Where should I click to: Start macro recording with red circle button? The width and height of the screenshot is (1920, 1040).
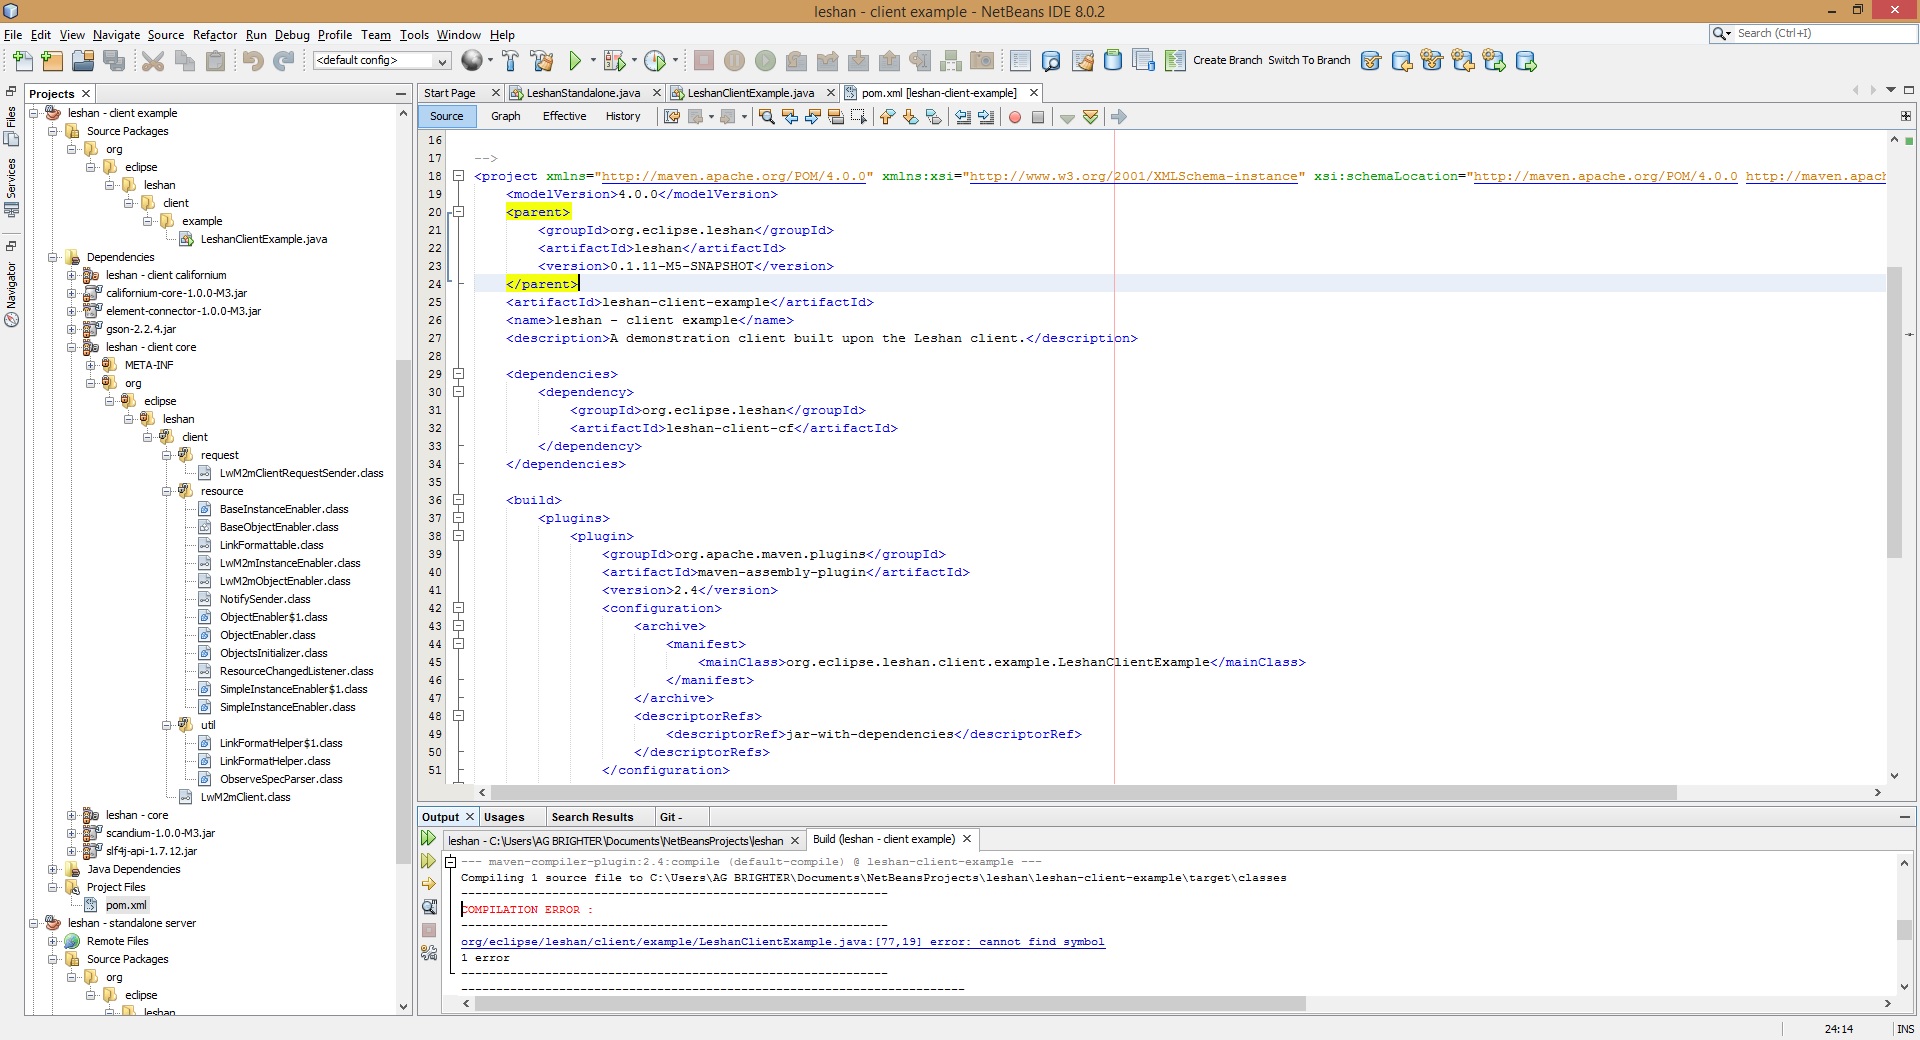click(x=1015, y=117)
